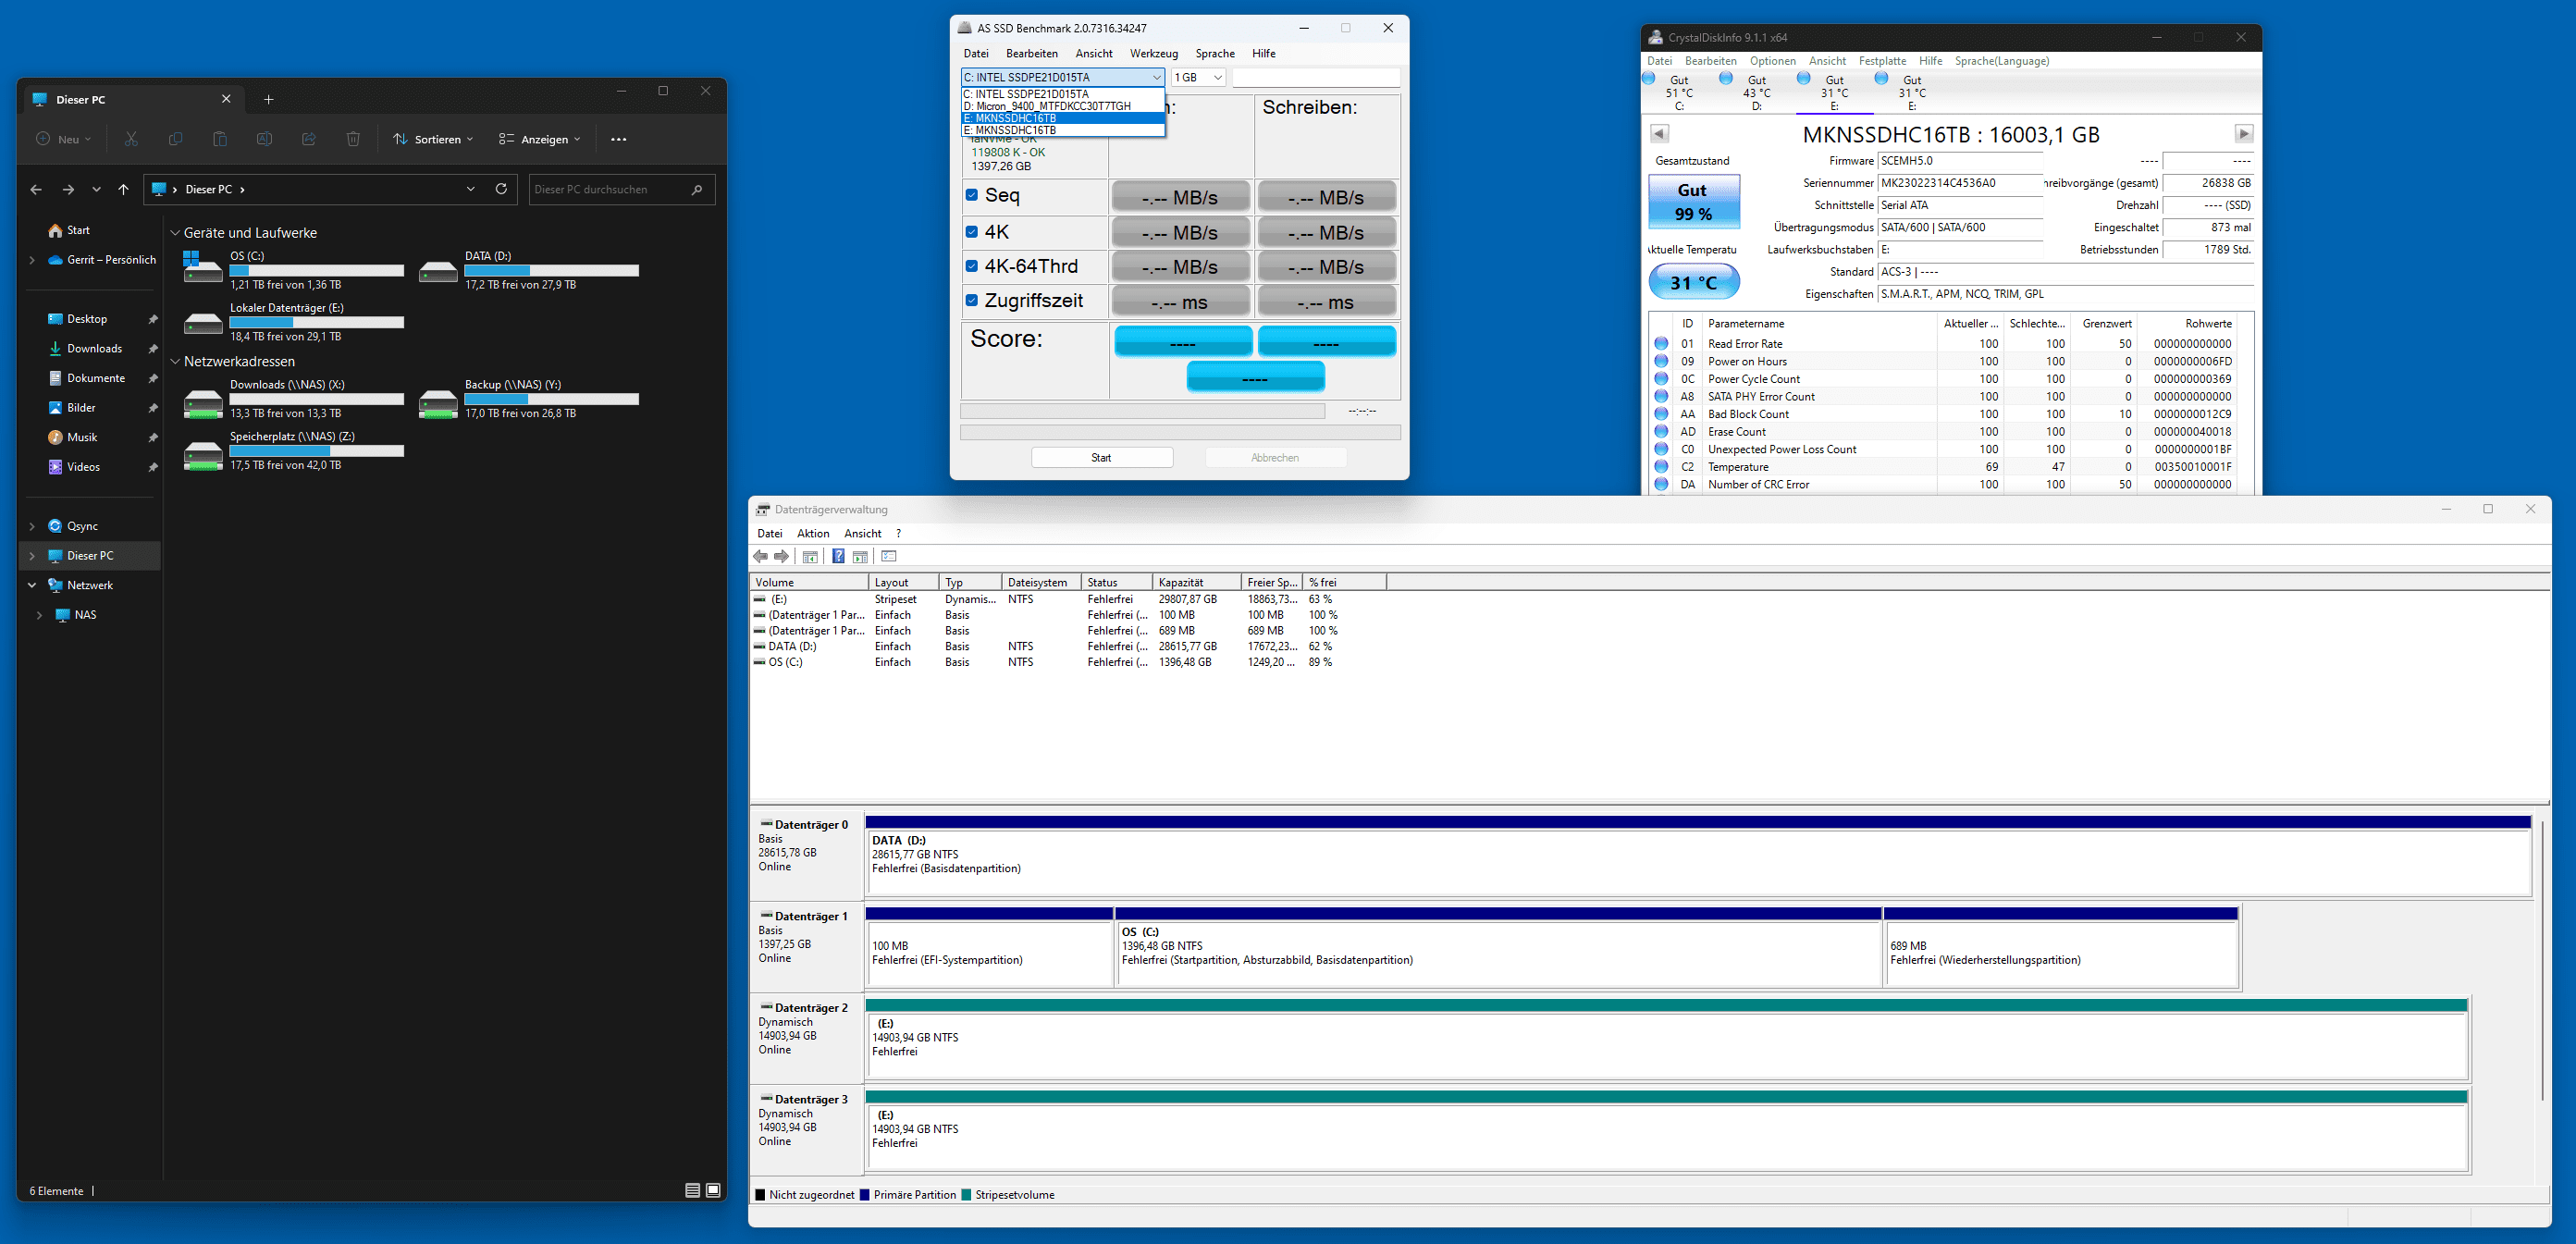This screenshot has width=2576, height=1244.
Task: Collapse the Netzwerkadressen group
Action: [x=175, y=362]
